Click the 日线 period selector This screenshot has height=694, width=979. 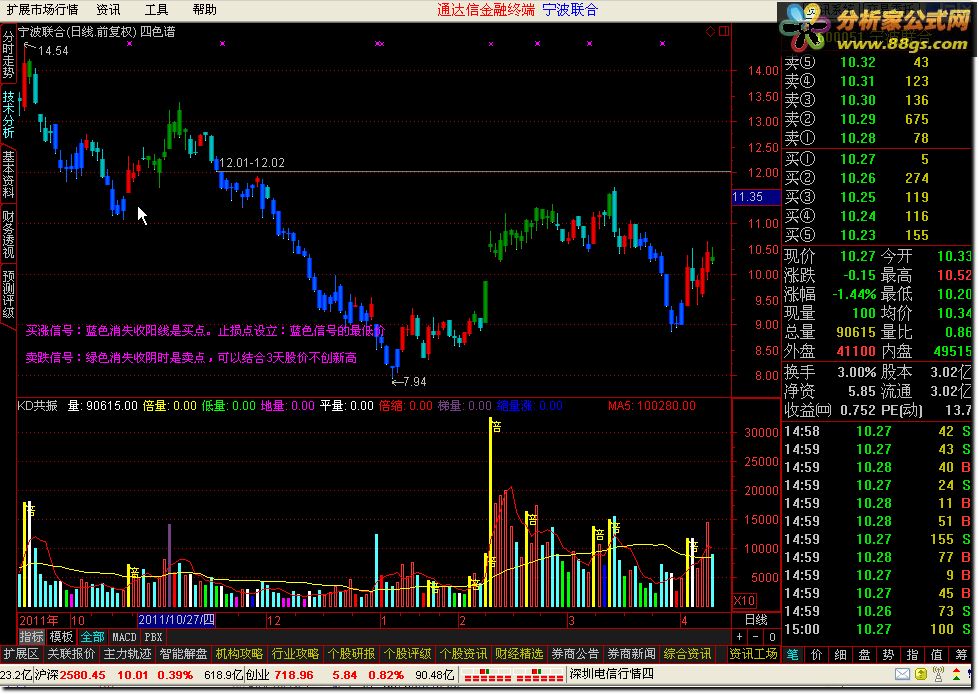[x=755, y=620]
